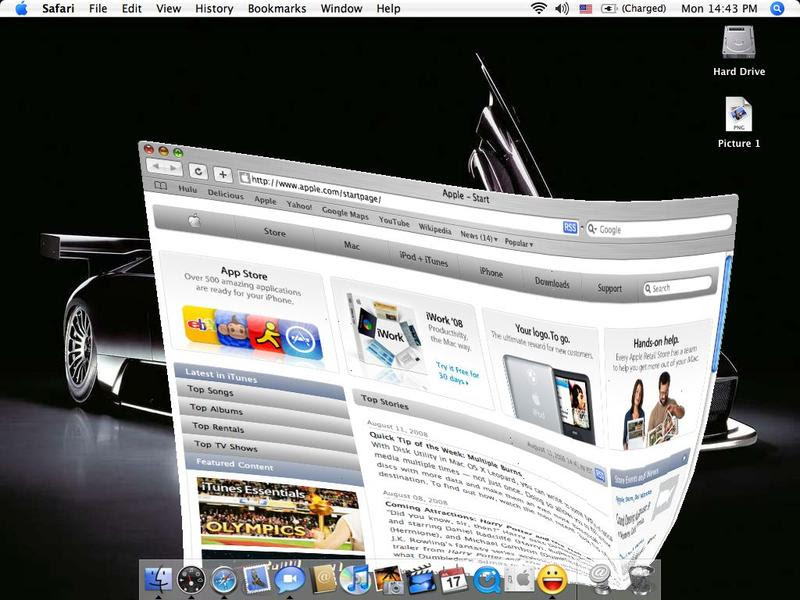Open the Window menu

341,9
